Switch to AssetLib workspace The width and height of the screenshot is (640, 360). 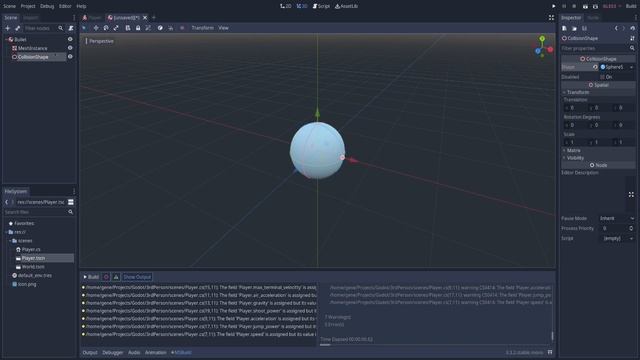346,6
